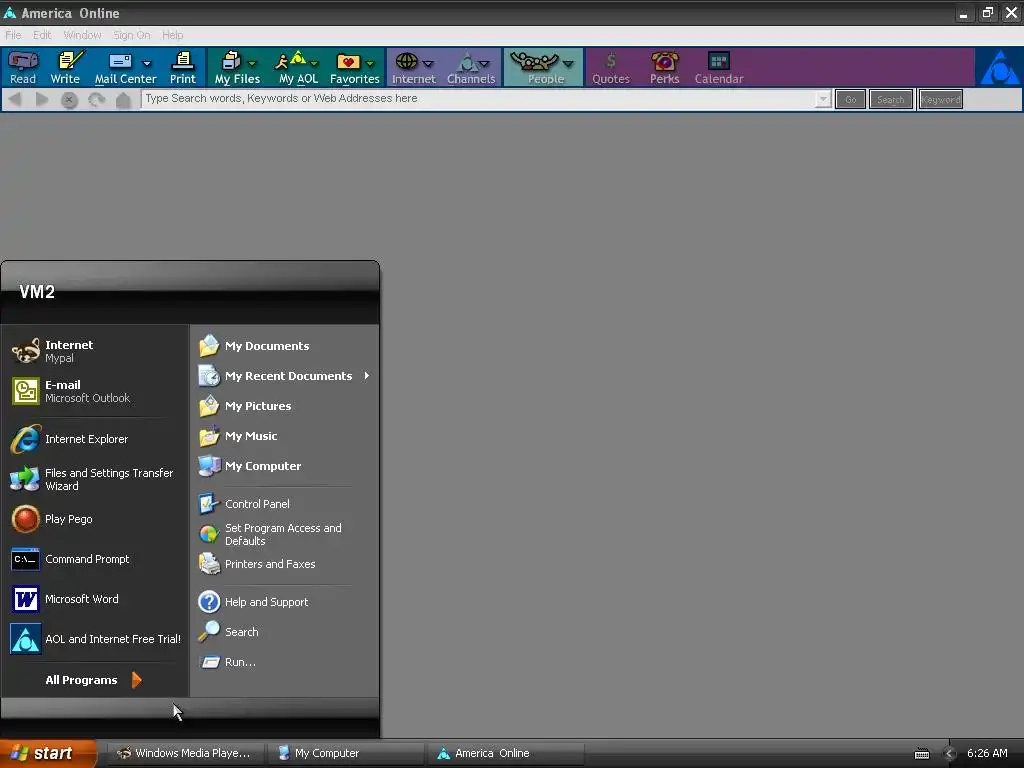Expand the People dropdown arrow
Image resolution: width=1024 pixels, height=768 pixels.
pyautogui.click(x=568, y=63)
